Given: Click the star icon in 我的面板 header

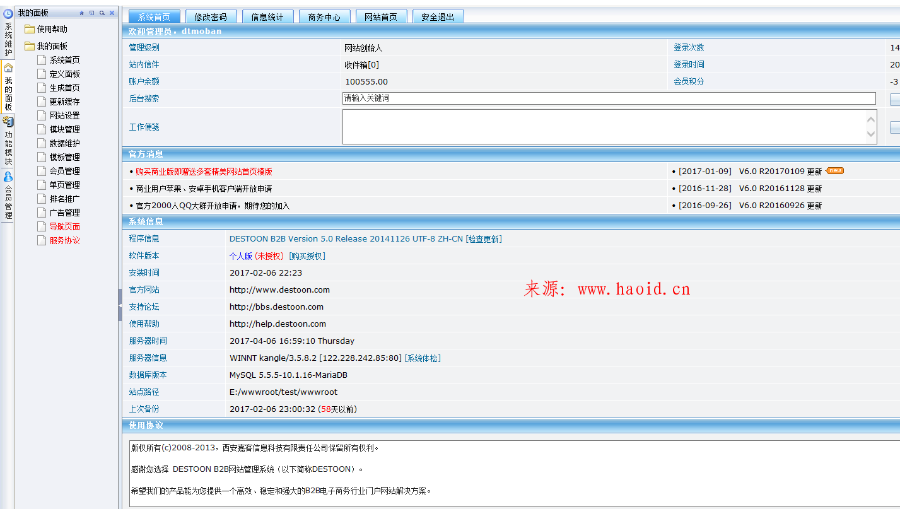Looking at the screenshot, I should pyautogui.click(x=82, y=13).
